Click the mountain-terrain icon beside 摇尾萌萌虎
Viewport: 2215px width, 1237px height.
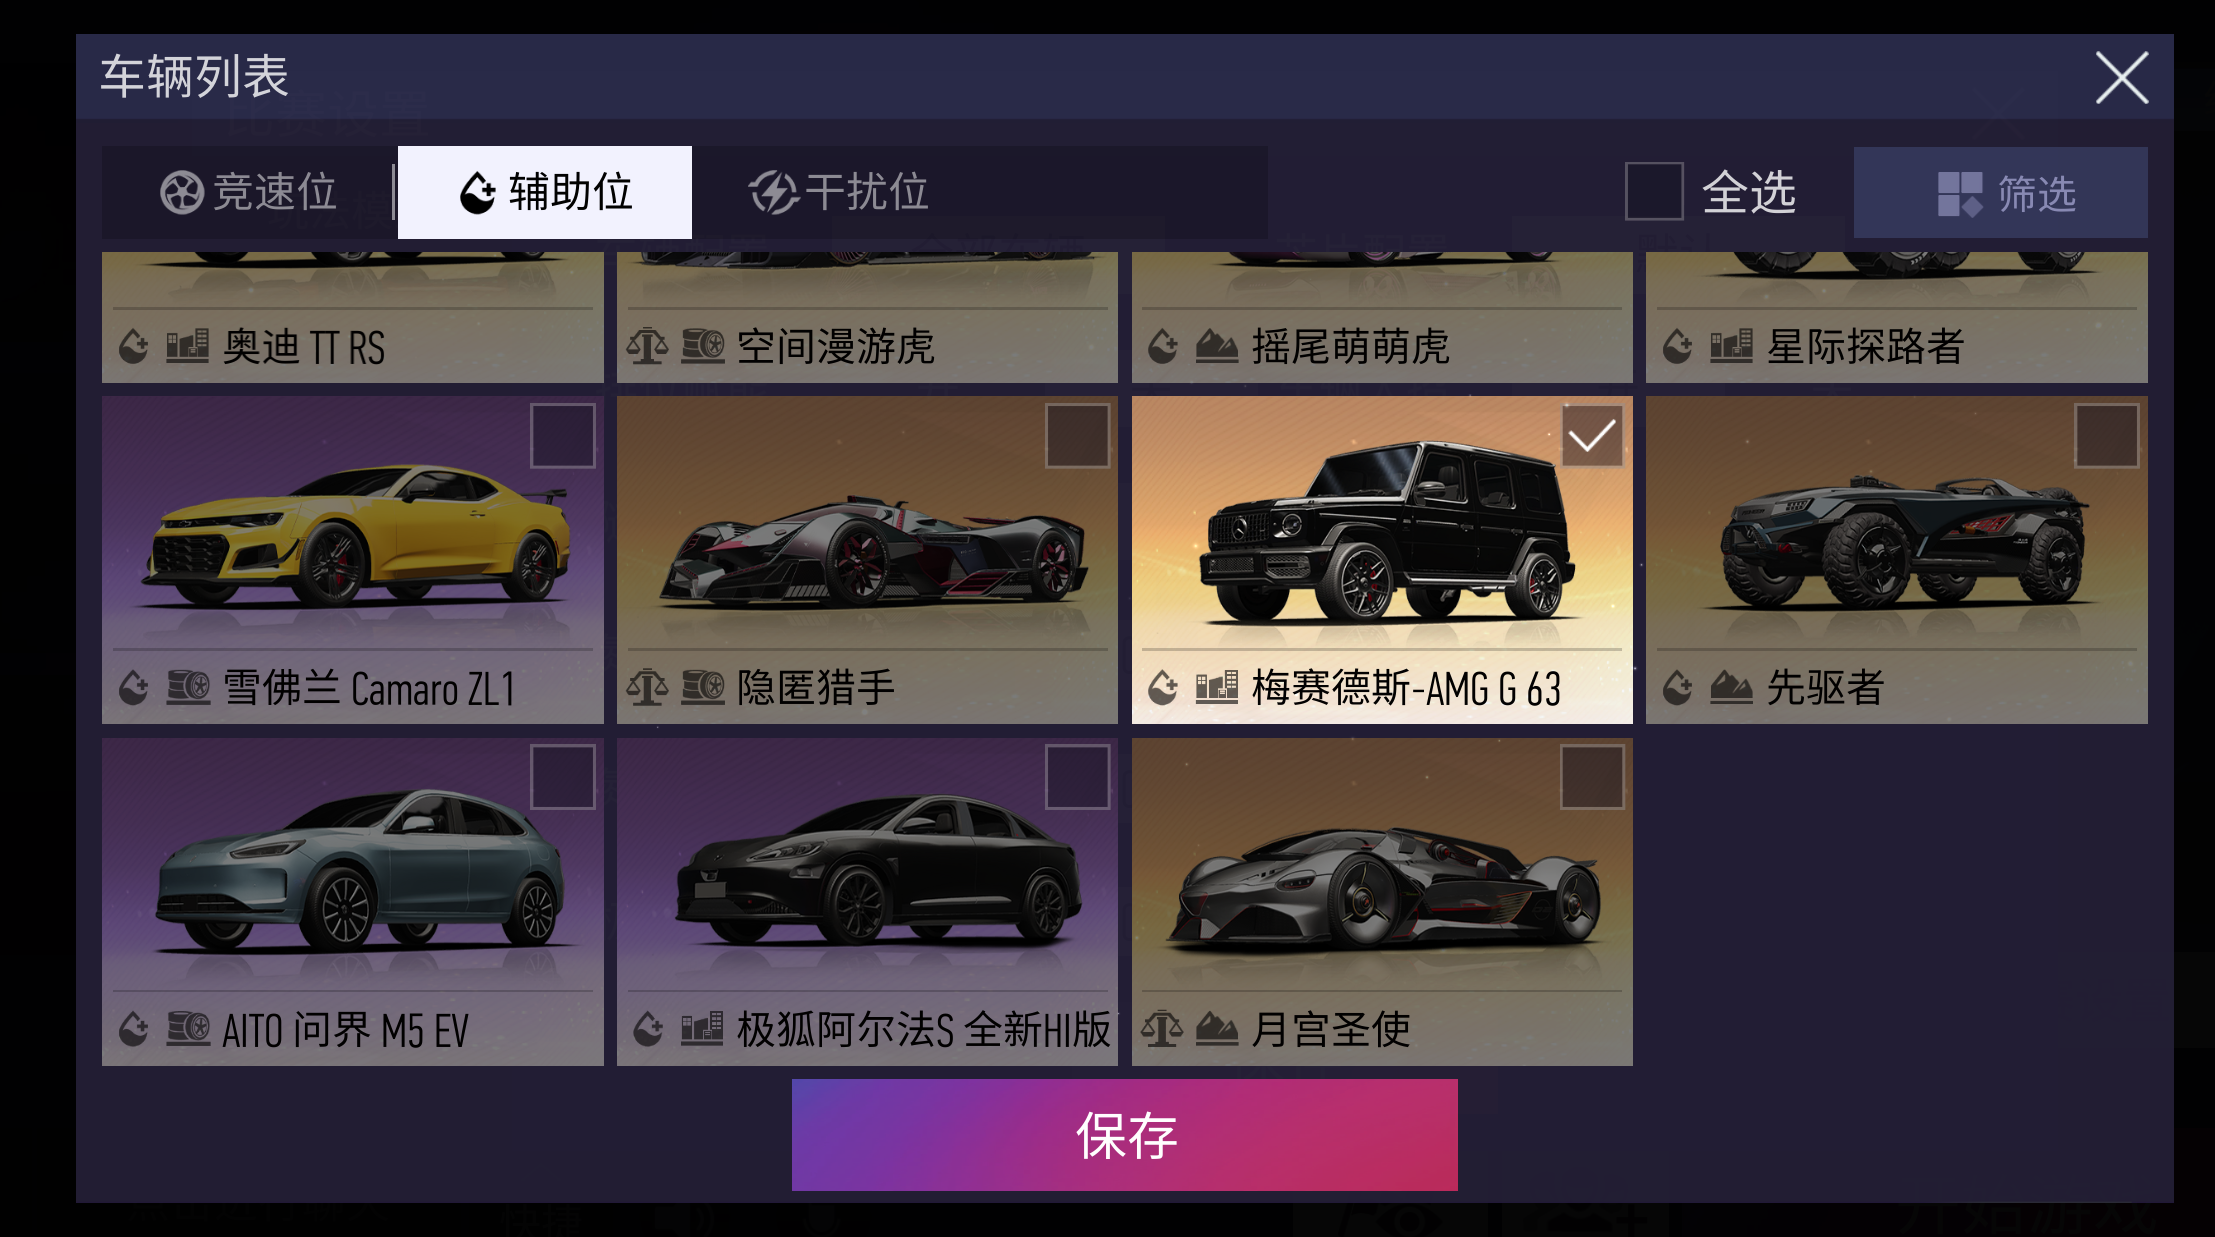1216,346
